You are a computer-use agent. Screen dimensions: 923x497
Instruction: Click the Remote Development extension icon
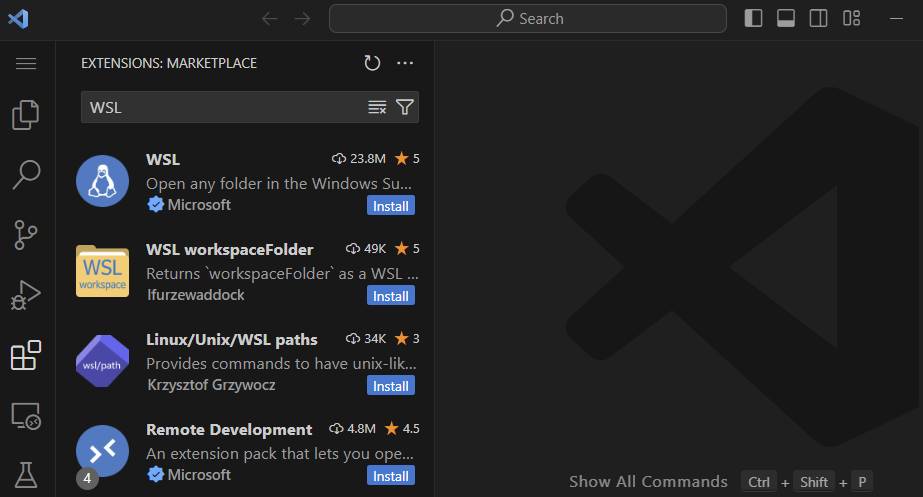tap(102, 451)
